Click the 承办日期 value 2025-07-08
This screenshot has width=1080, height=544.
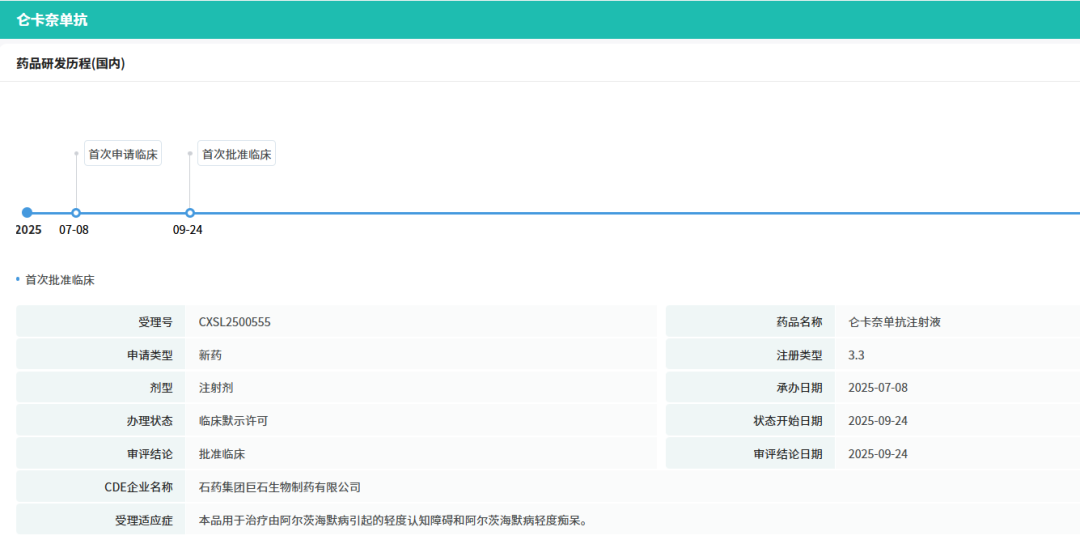click(x=877, y=388)
